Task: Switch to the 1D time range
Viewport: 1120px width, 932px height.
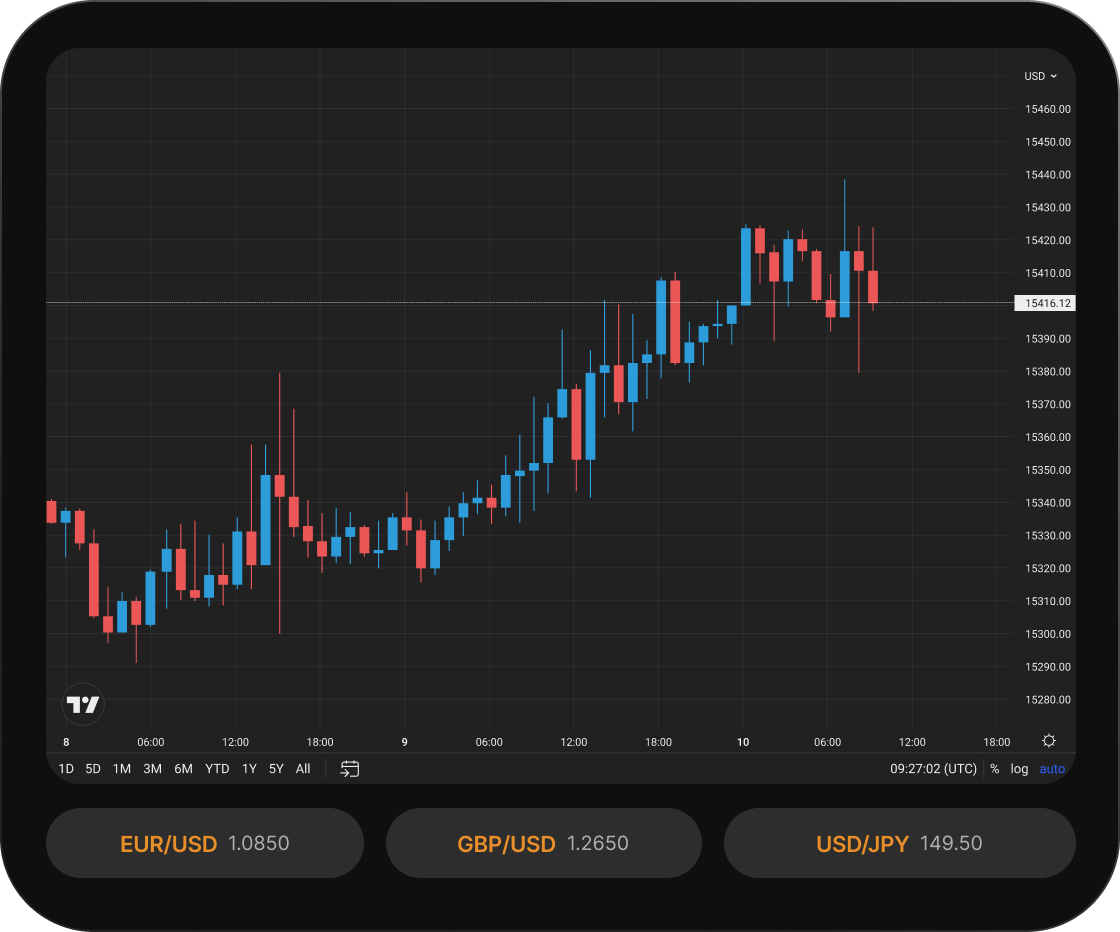Action: click(66, 769)
